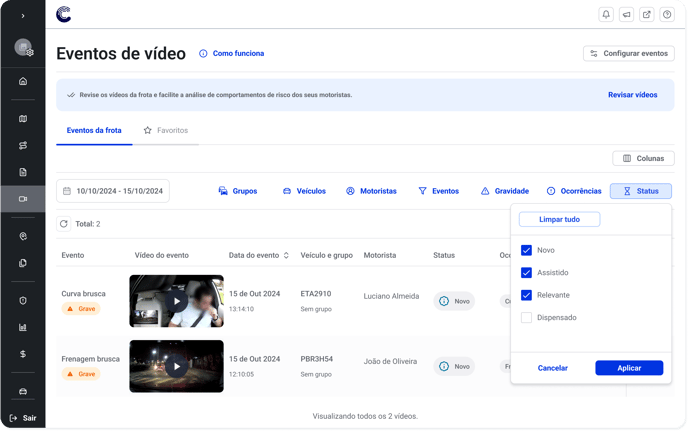Uncheck the Novo status checkbox
Image resolution: width=688 pixels, height=431 pixels.
(x=526, y=250)
